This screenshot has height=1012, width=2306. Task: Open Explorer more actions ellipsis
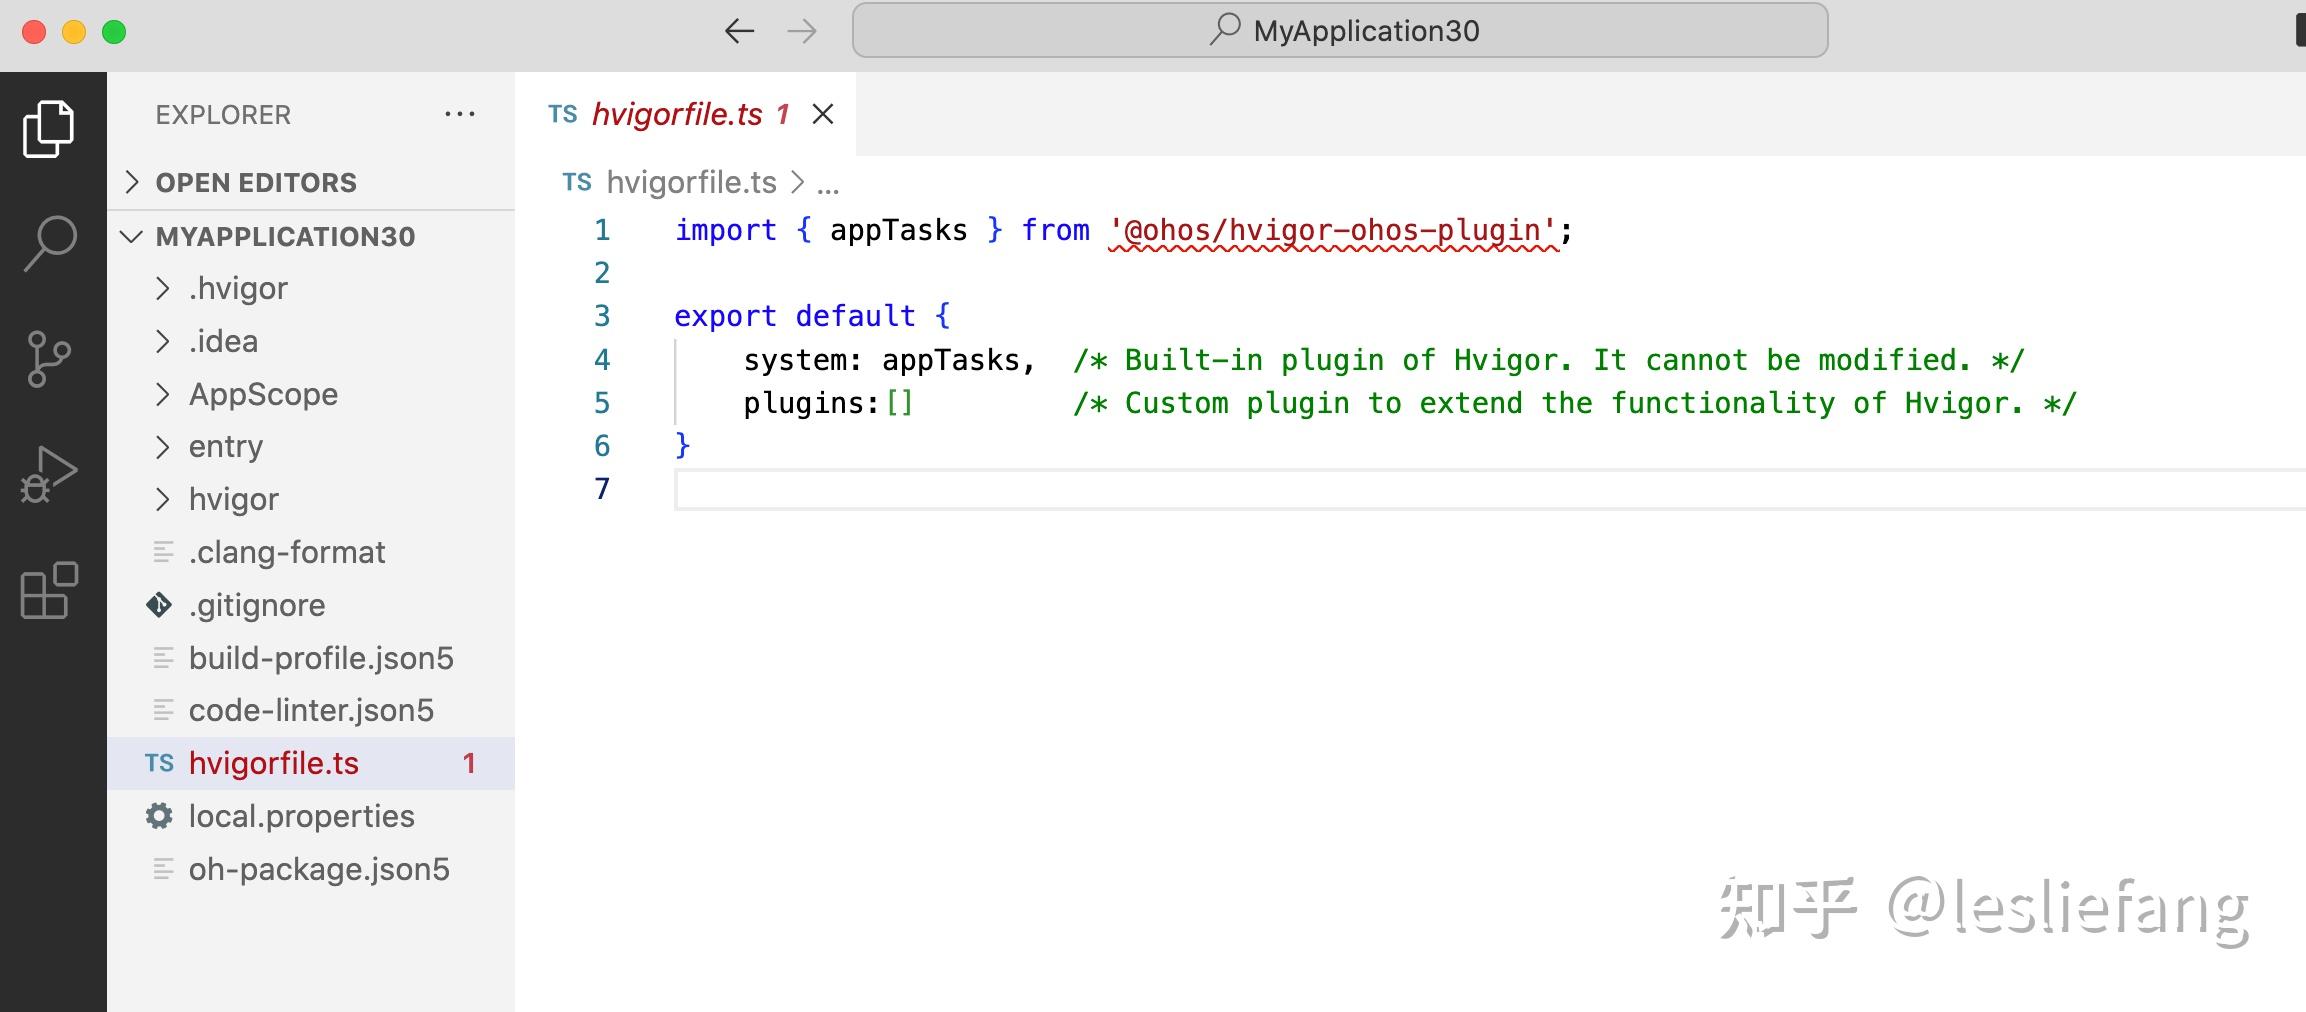point(460,114)
